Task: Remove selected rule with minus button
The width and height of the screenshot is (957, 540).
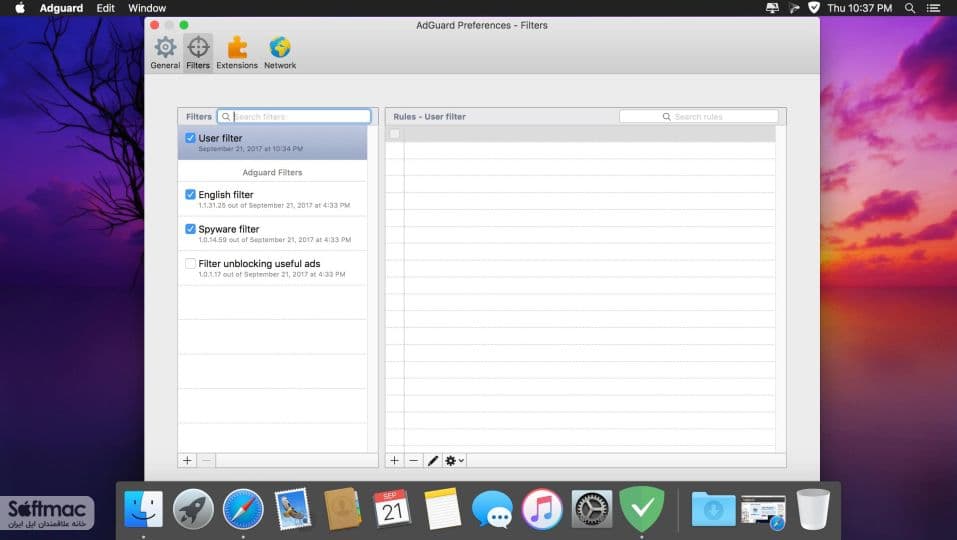Action: (x=414, y=461)
